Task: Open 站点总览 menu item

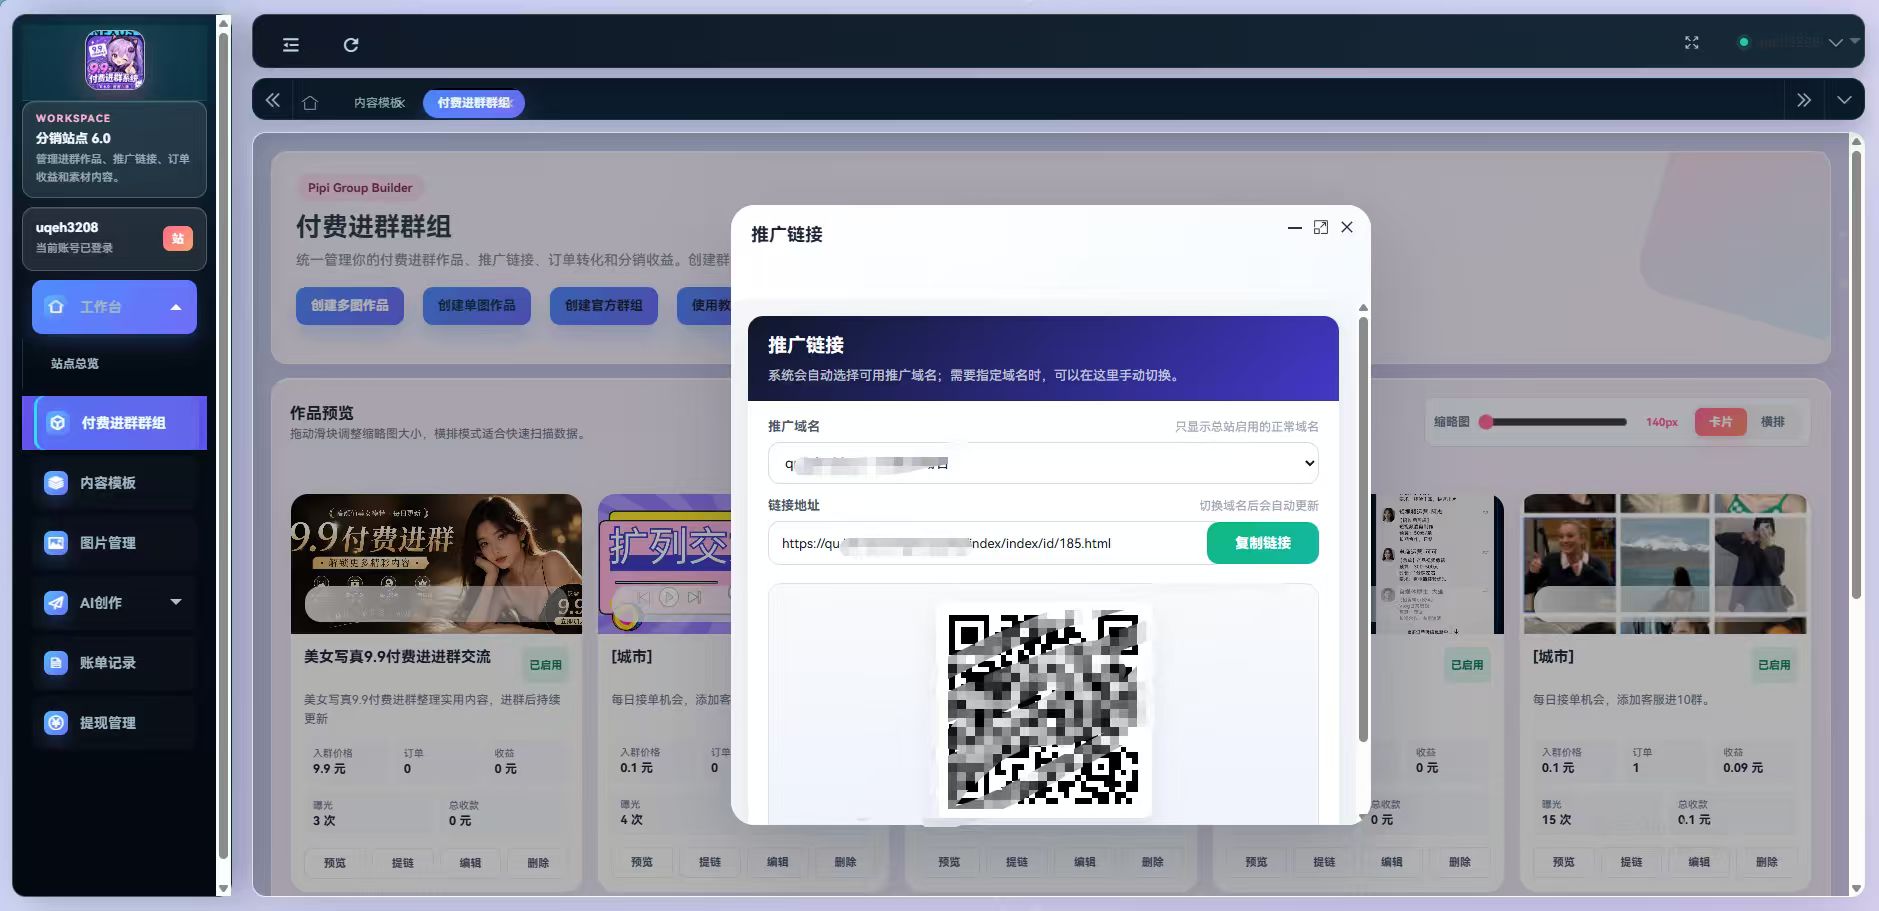Action: click(75, 363)
